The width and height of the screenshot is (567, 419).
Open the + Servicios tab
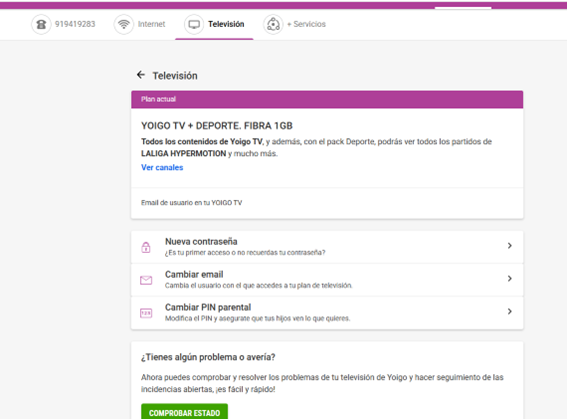294,24
